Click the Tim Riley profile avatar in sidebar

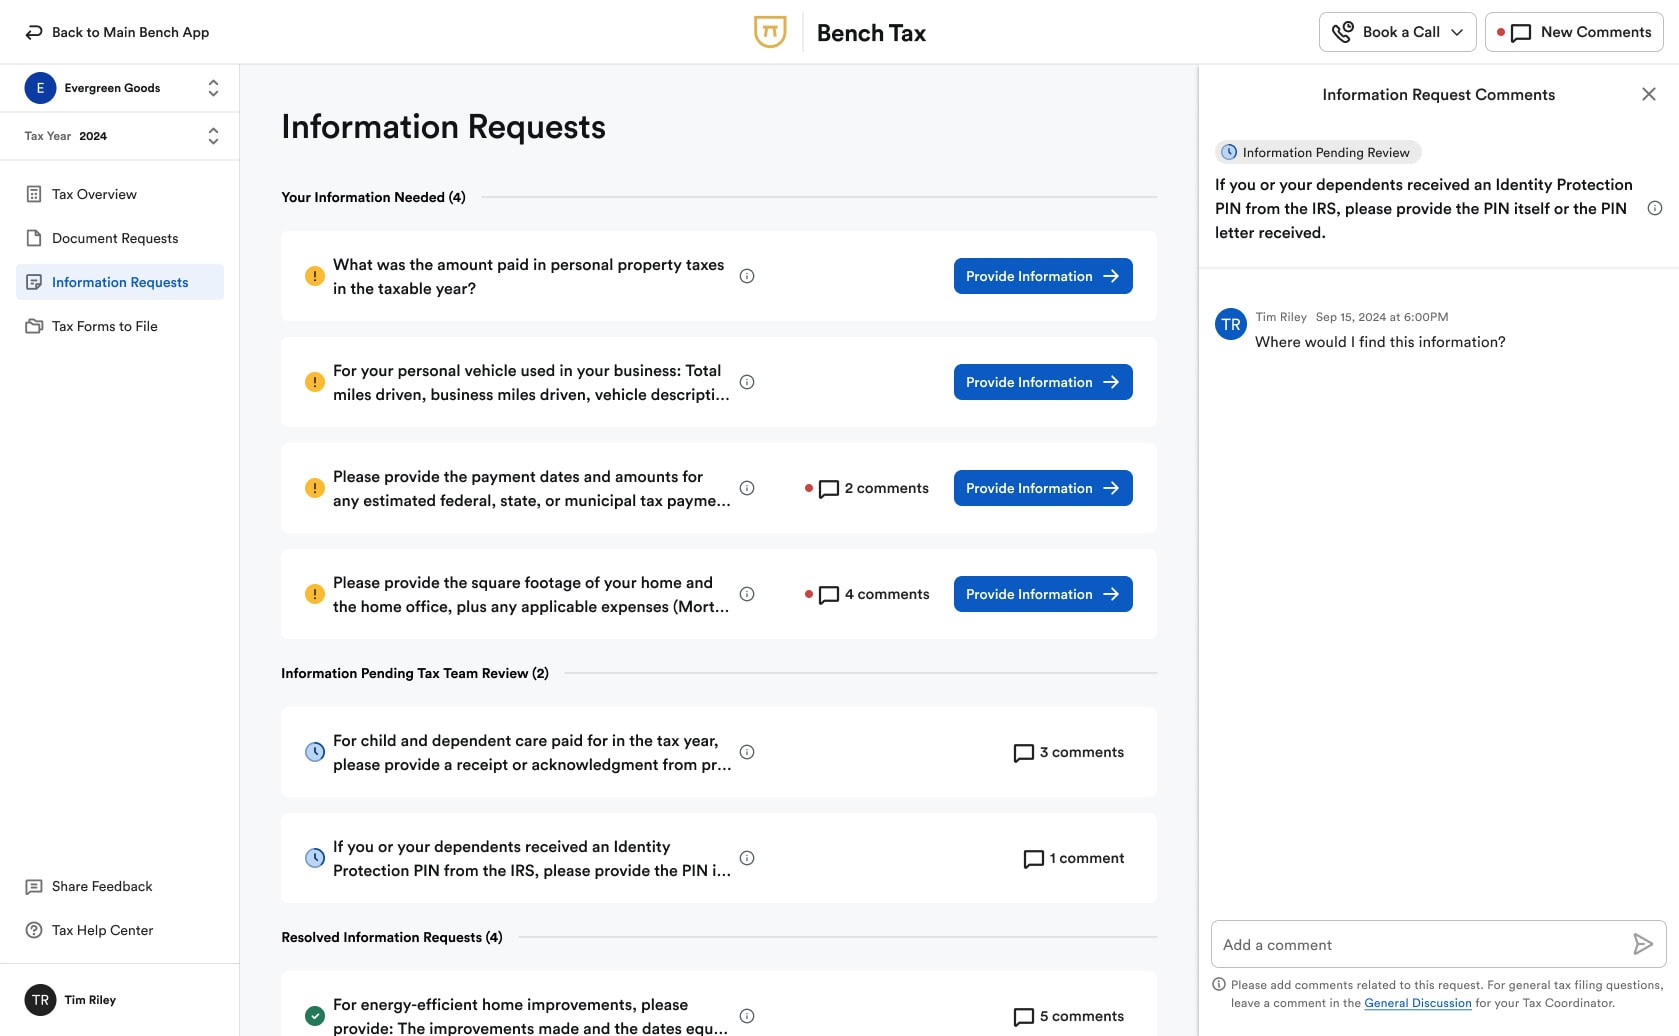(x=40, y=1000)
